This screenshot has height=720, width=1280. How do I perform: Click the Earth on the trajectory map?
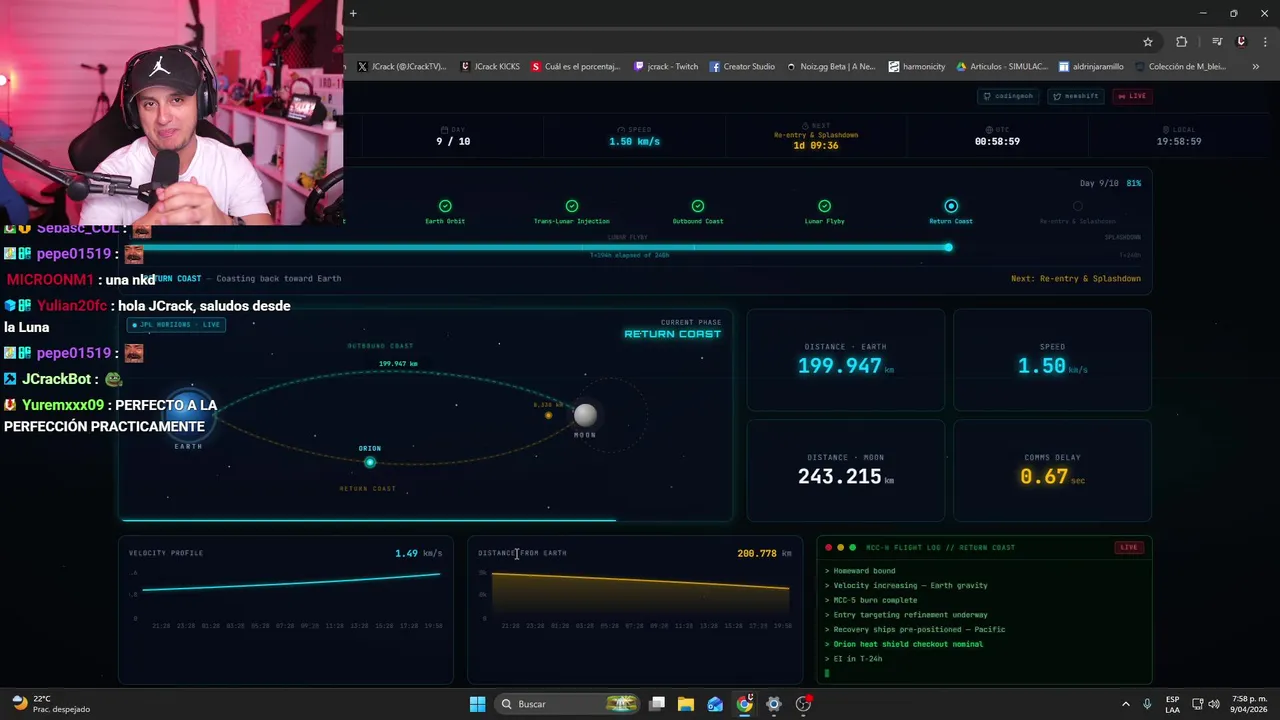(190, 414)
